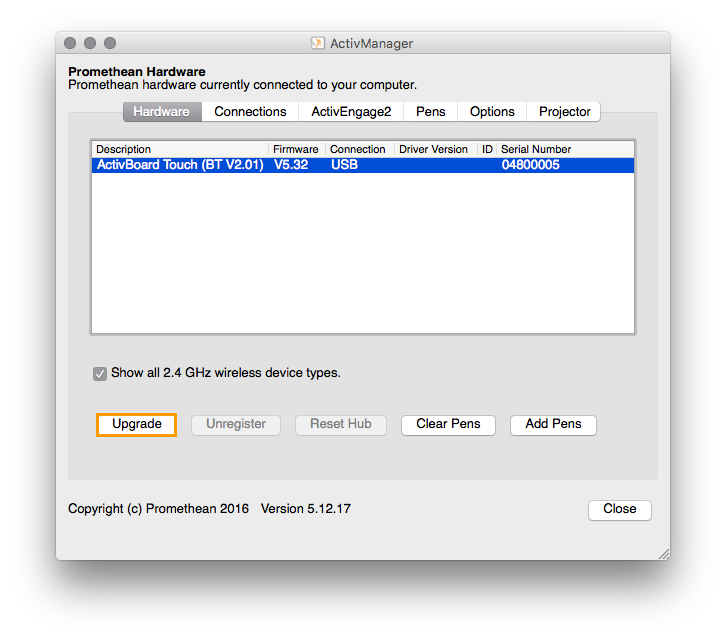Sort by Driver Version column header
The height and width of the screenshot is (640, 726).
[x=433, y=149]
